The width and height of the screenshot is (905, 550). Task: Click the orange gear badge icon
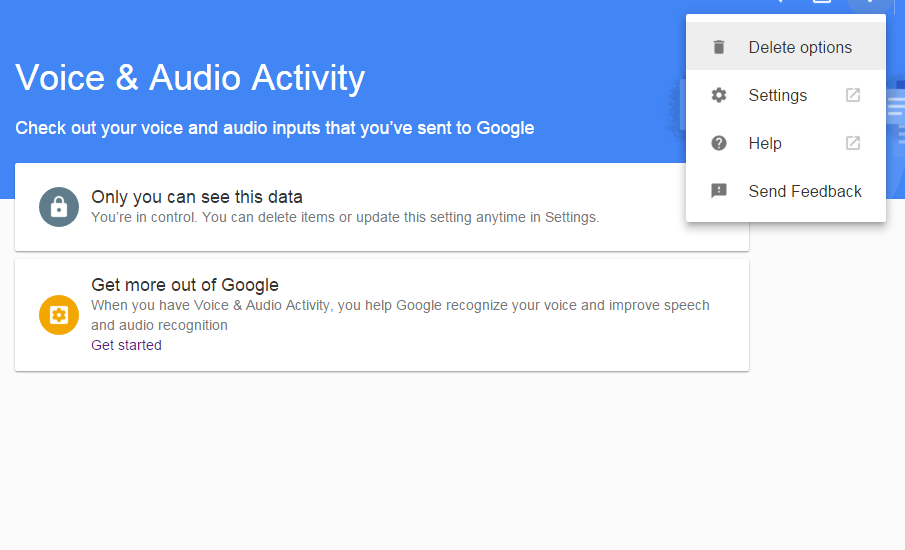pos(59,315)
